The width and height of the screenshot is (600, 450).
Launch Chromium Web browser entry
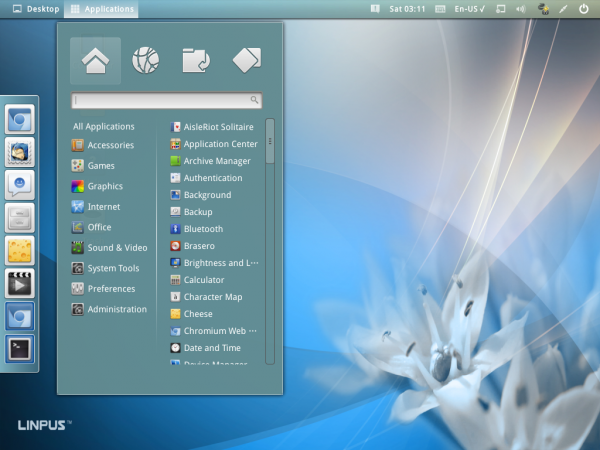coord(214,331)
